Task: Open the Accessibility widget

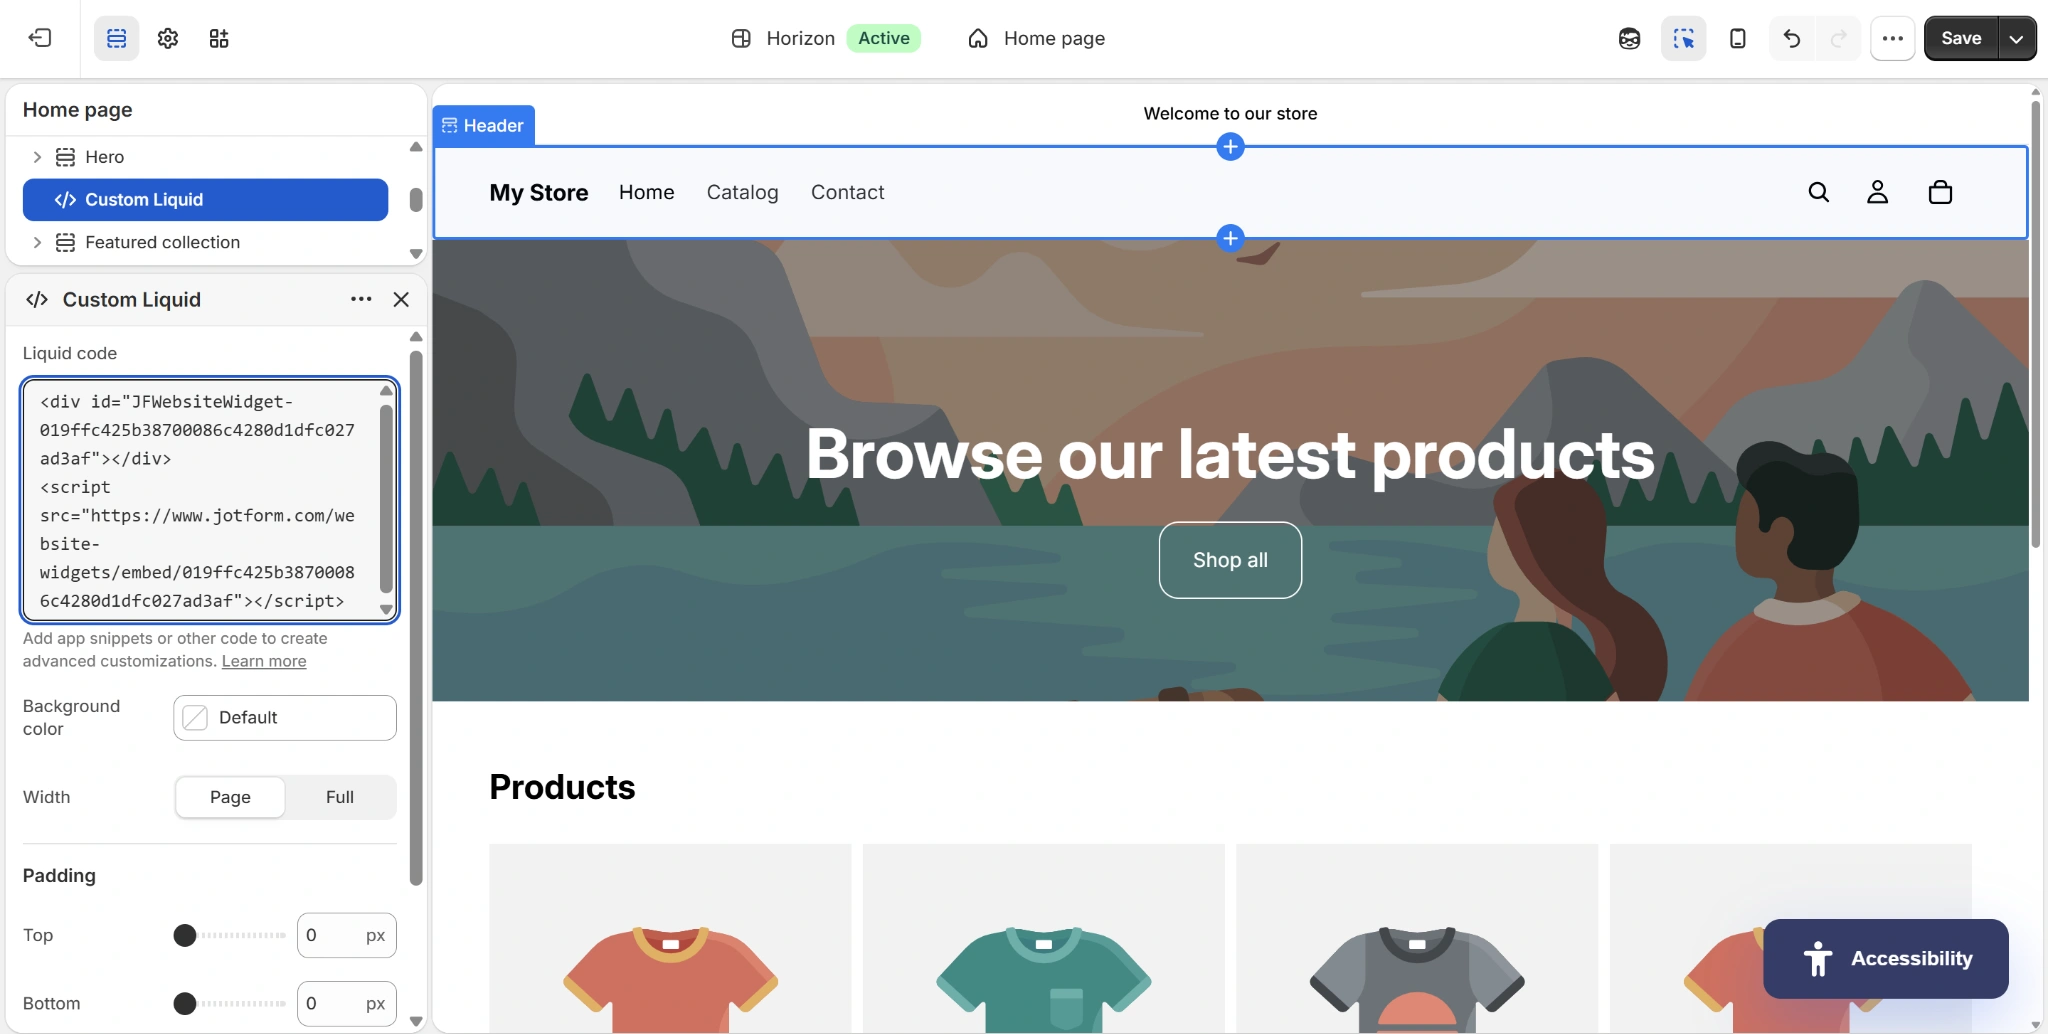Action: click(1886, 958)
